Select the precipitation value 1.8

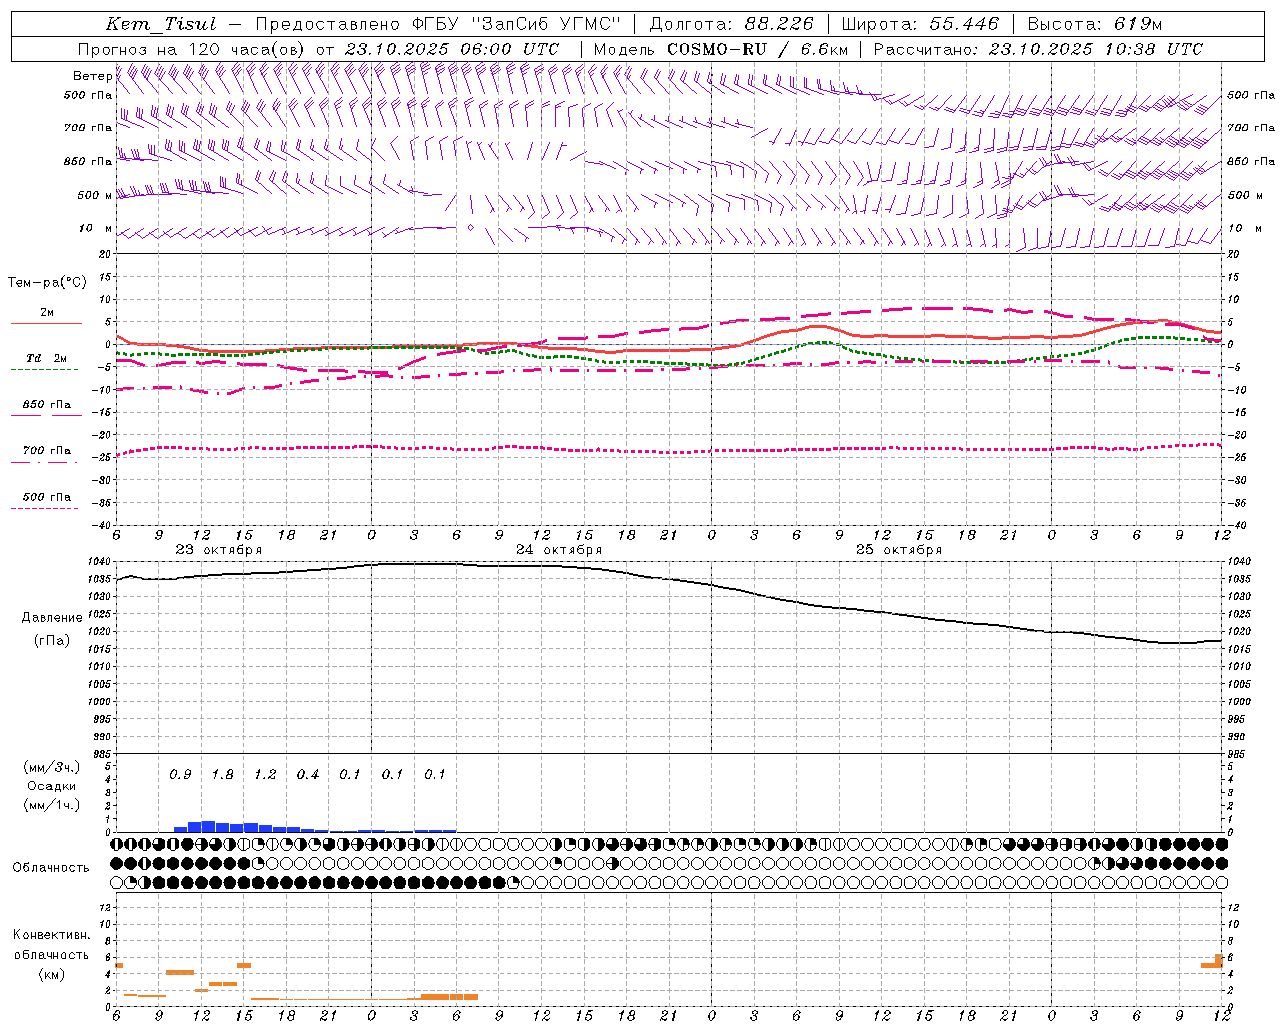point(222,775)
